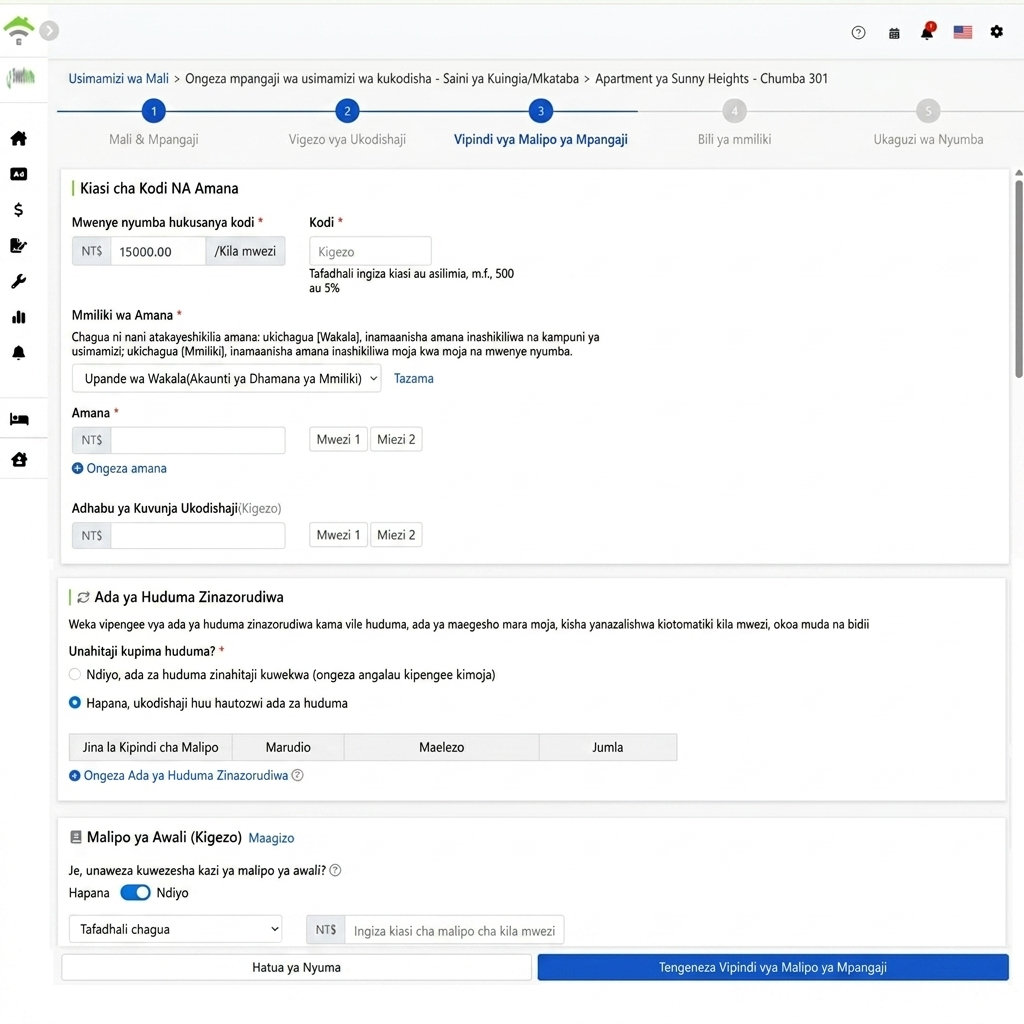Viewport: 1024px width, 1024px height.
Task: Click Hatua ya Nyuma button
Action: click(x=296, y=967)
